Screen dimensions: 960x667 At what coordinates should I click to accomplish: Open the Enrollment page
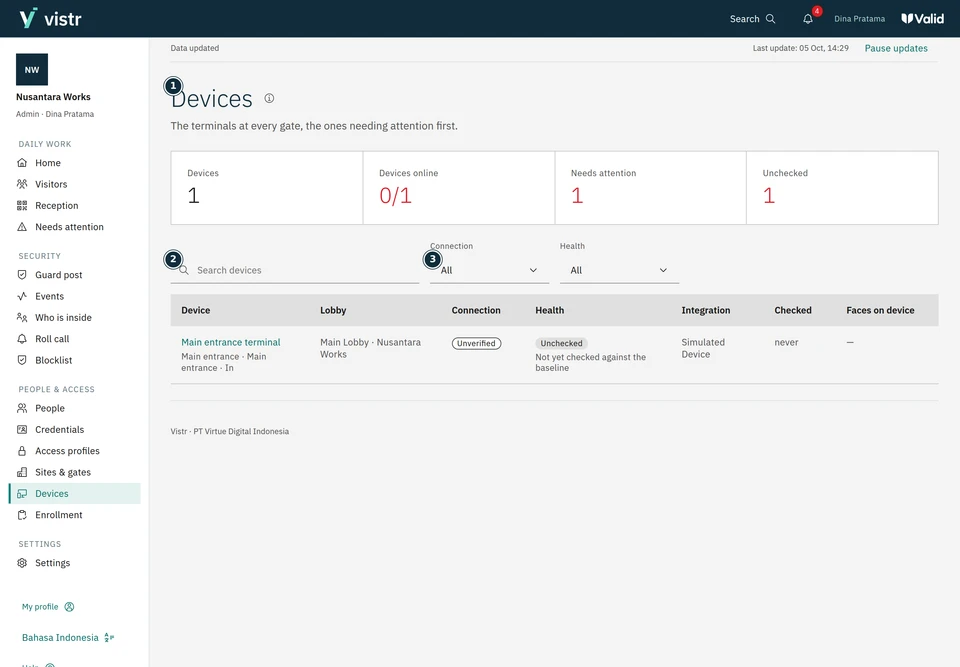click(x=58, y=515)
